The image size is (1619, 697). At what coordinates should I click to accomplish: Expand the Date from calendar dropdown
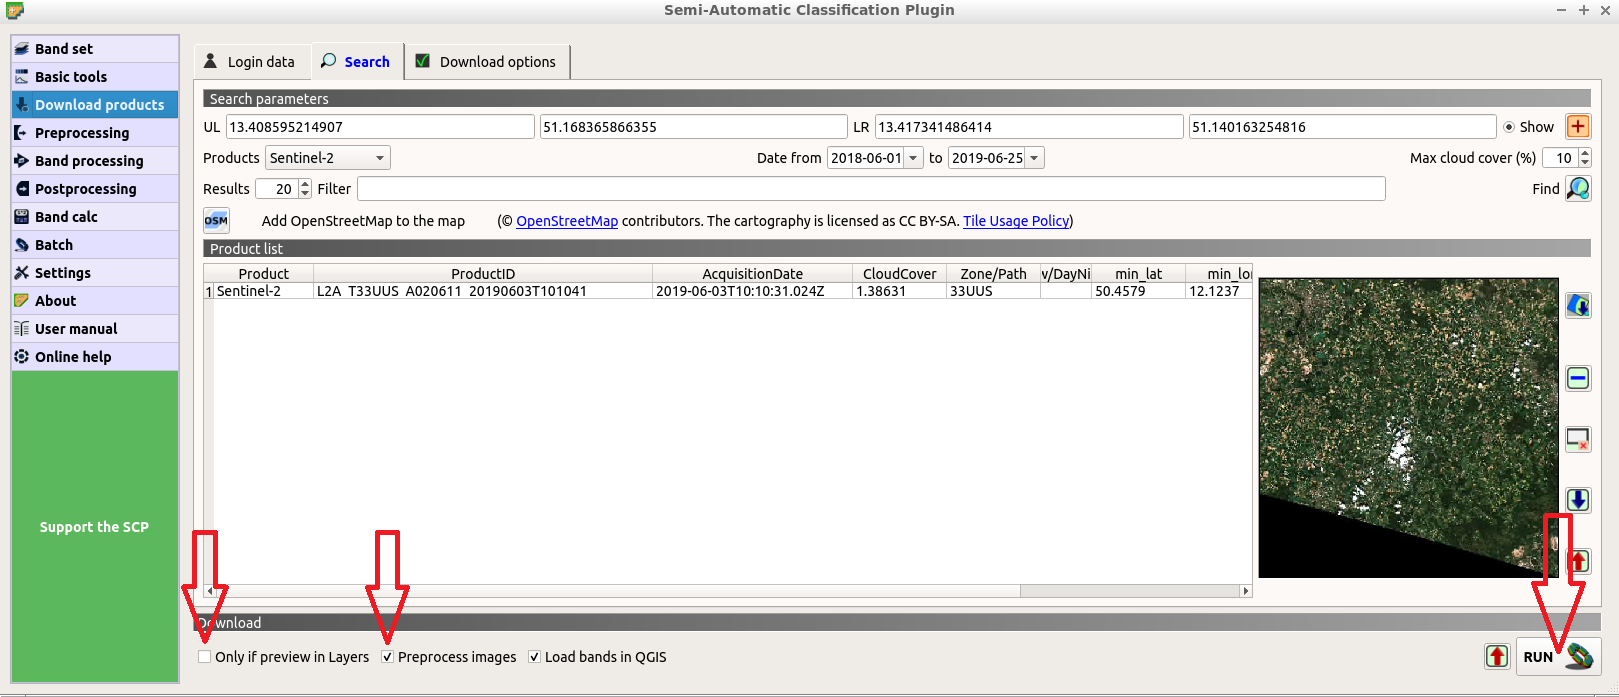pos(912,158)
